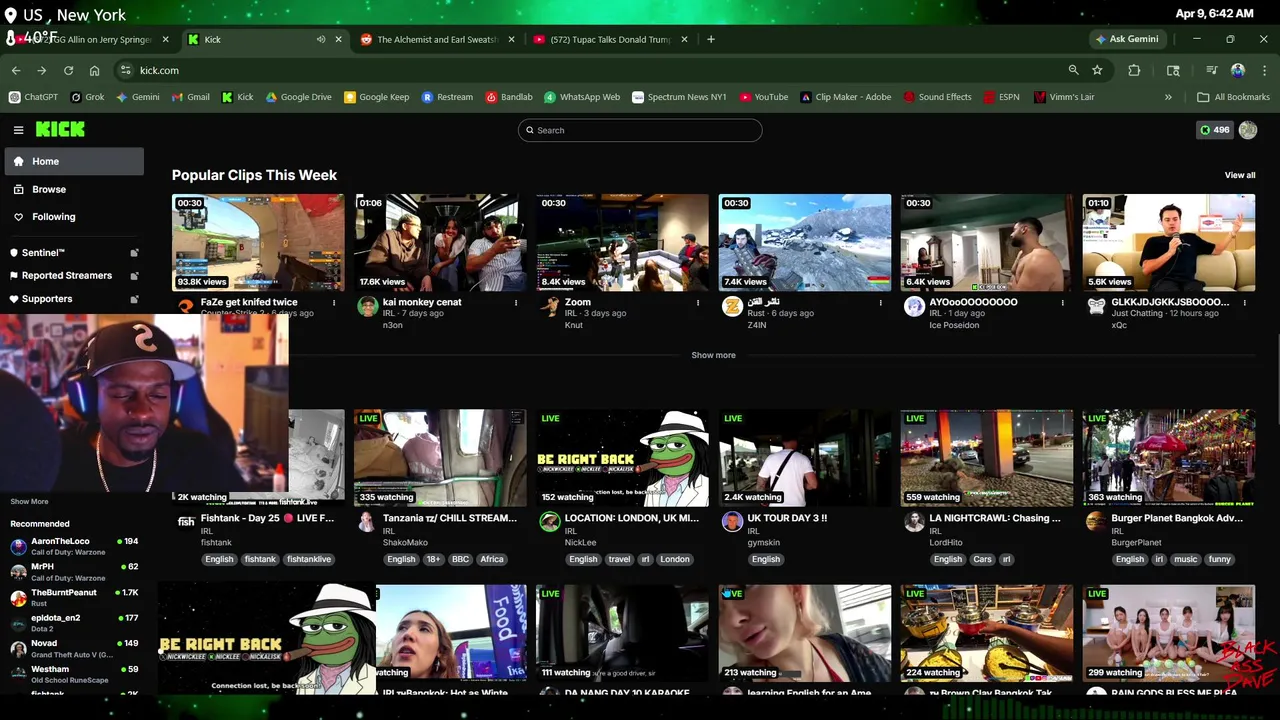This screenshot has width=1280, height=720.
Task: Open the Ice Poseidon channel name
Action: coord(954,325)
